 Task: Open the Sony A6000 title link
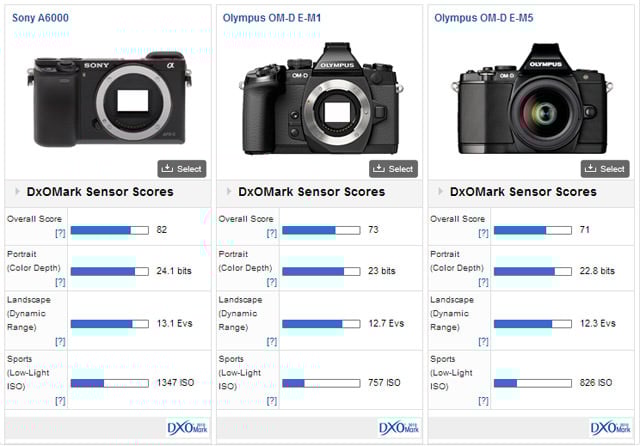pyautogui.click(x=40, y=18)
